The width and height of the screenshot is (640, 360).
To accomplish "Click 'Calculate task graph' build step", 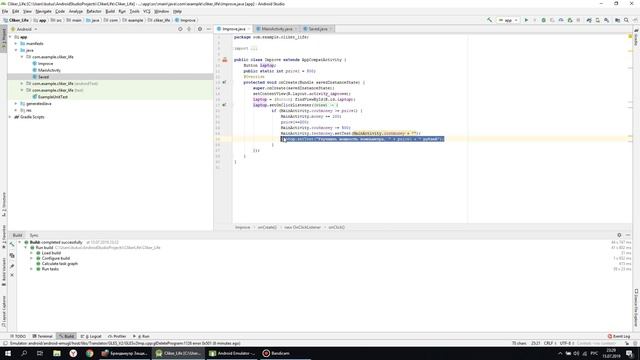I will (60, 264).
